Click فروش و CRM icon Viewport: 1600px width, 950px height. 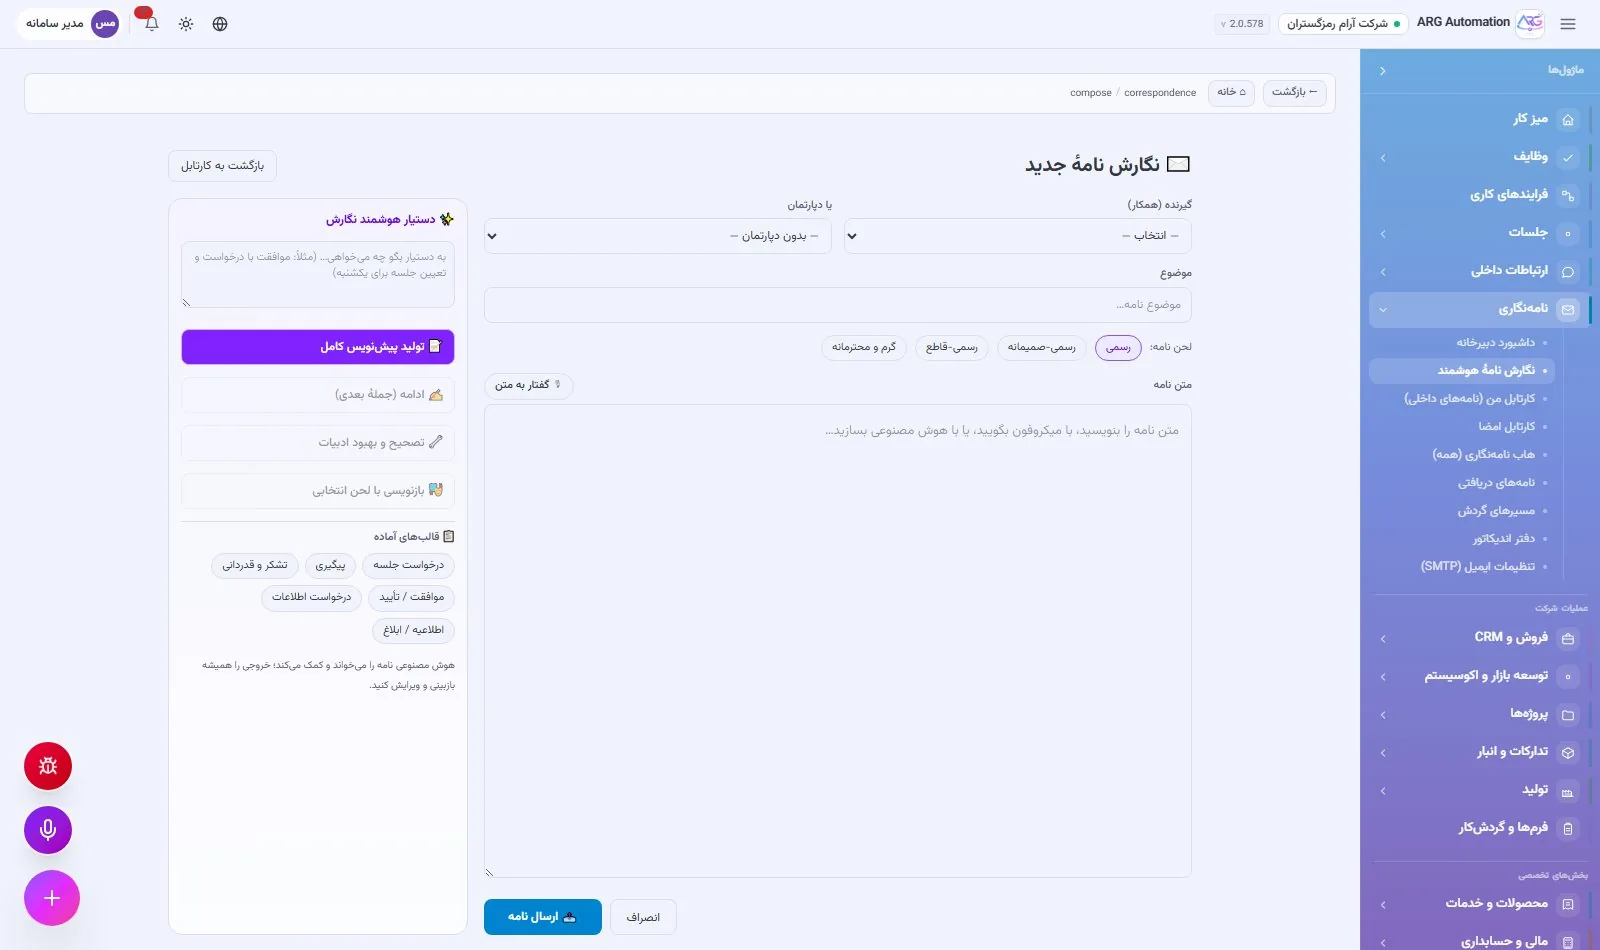(1568, 638)
